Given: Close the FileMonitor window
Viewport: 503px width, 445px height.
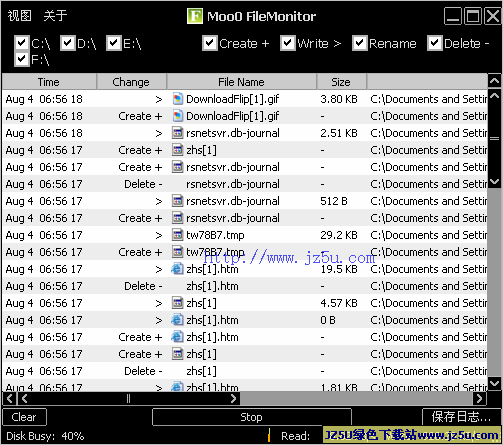Looking at the screenshot, I should click(x=493, y=16).
